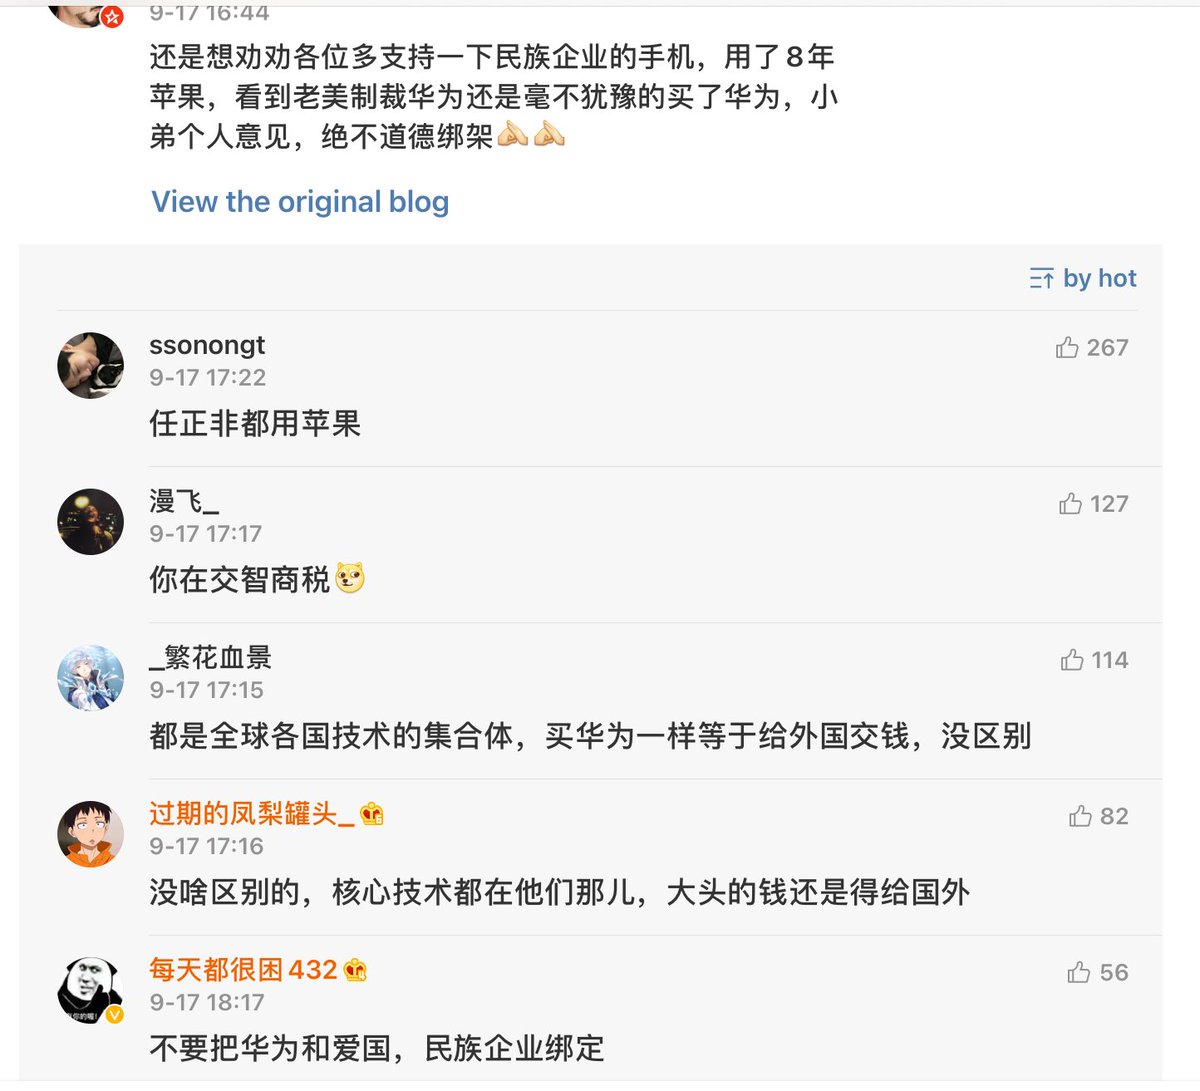Visit _繁花血景 profile by username
The width and height of the screenshot is (1200, 1091).
click(210, 657)
